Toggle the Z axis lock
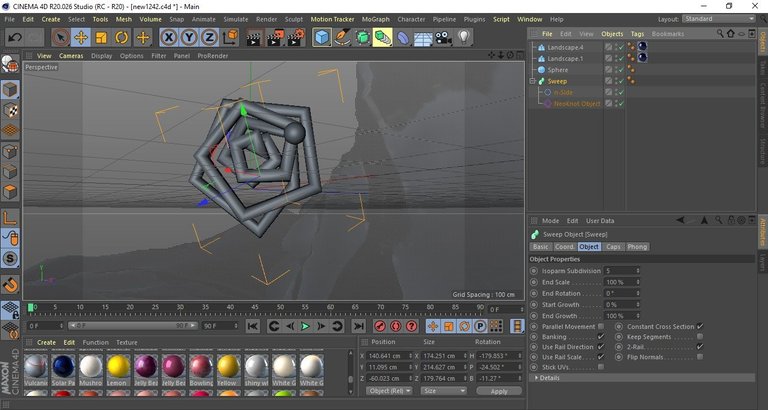 tap(209, 37)
